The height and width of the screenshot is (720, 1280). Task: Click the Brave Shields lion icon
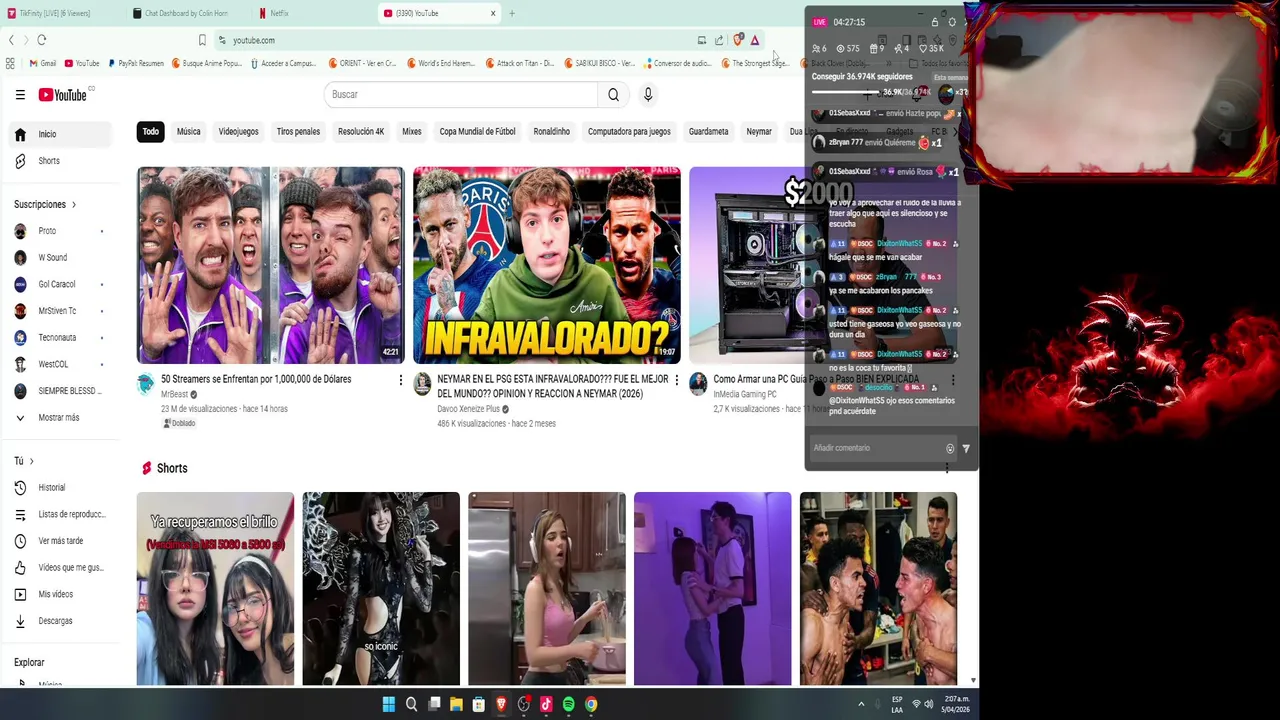tap(738, 40)
